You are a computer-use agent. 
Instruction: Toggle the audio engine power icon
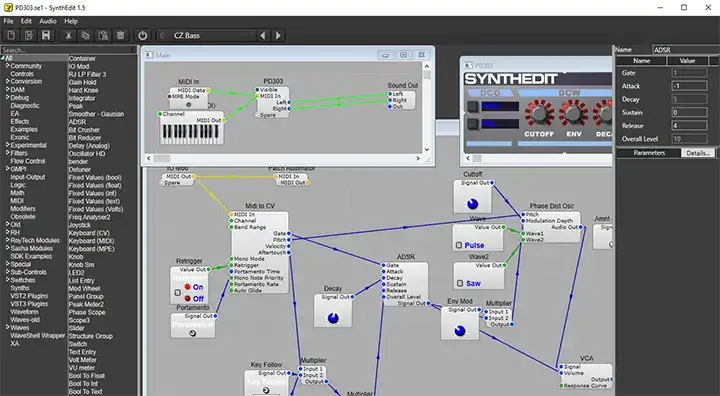[143, 35]
